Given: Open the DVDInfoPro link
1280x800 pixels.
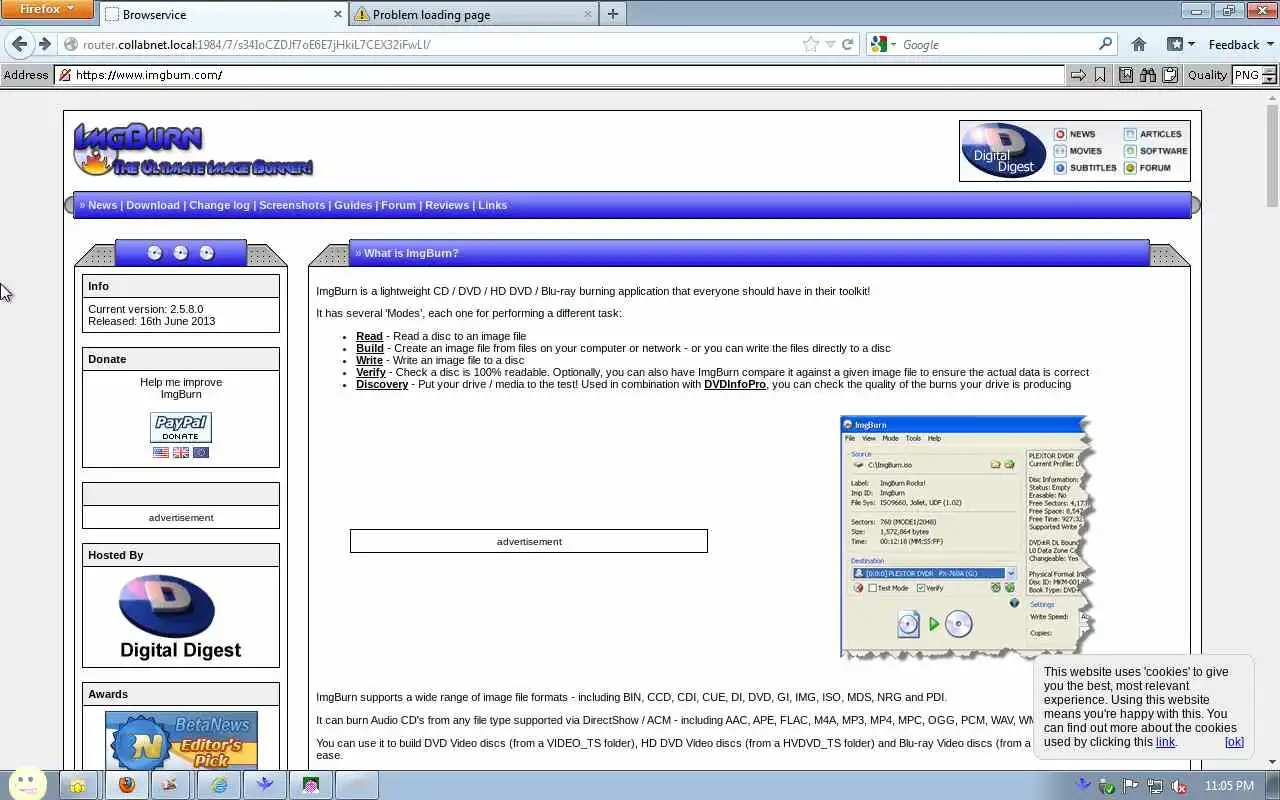Looking at the screenshot, I should click(735, 384).
